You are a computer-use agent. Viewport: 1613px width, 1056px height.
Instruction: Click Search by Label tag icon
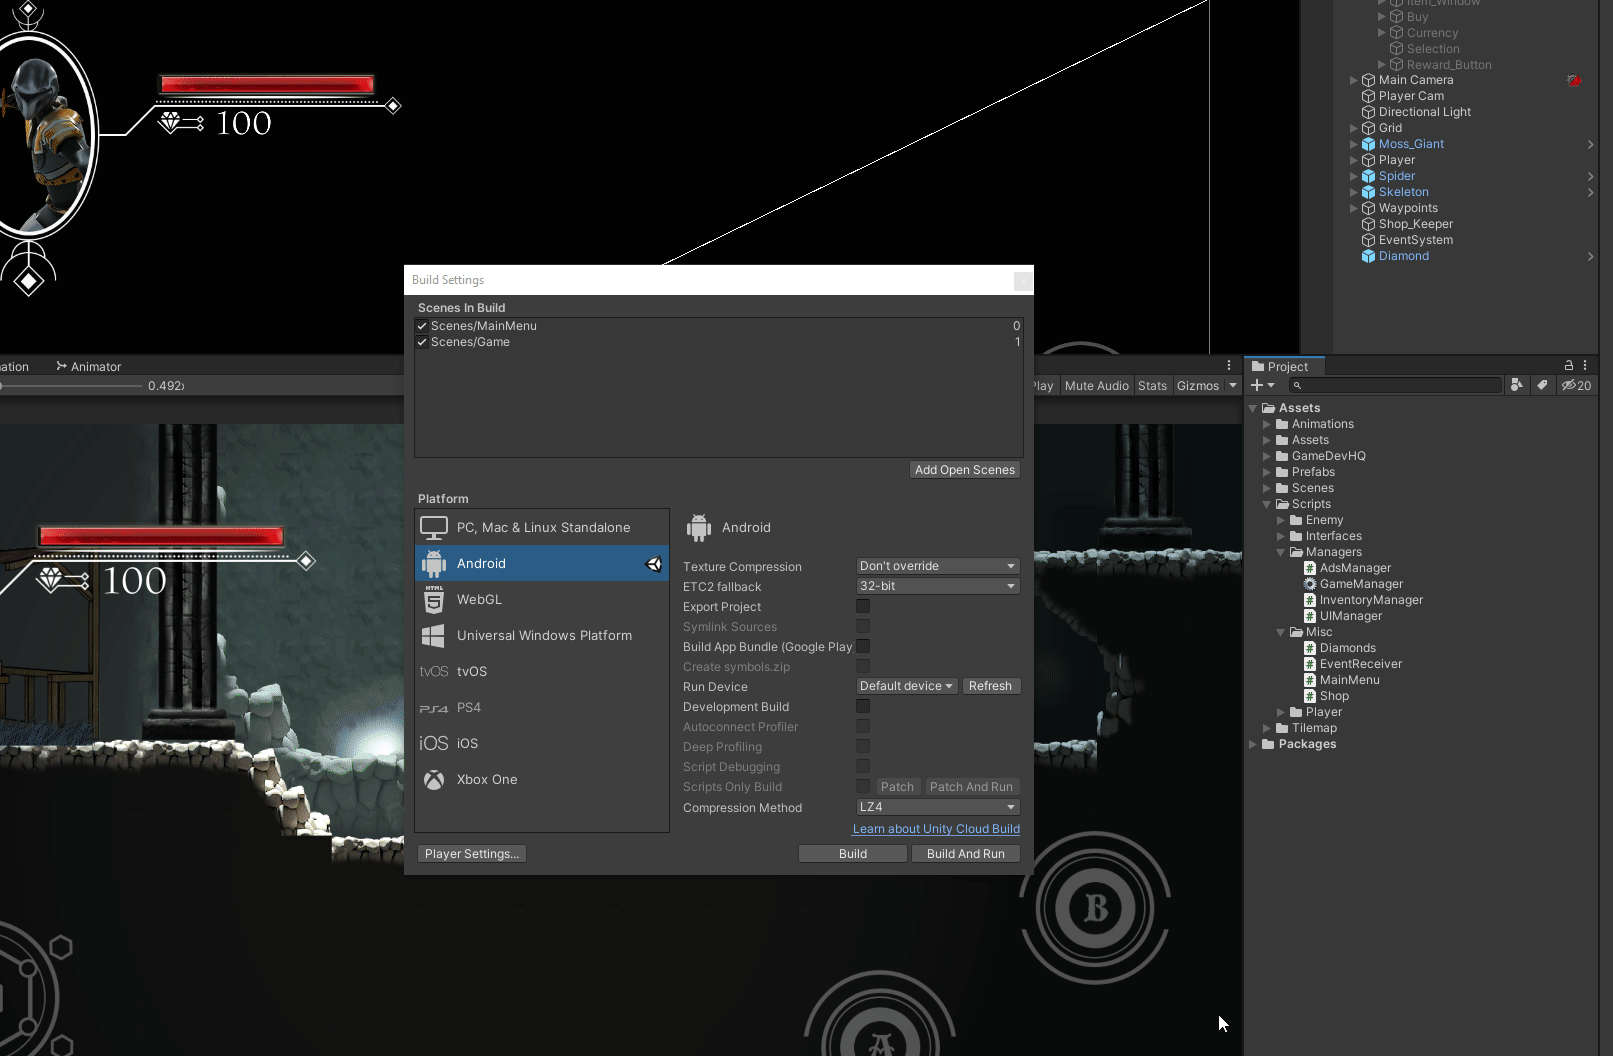coord(1542,385)
